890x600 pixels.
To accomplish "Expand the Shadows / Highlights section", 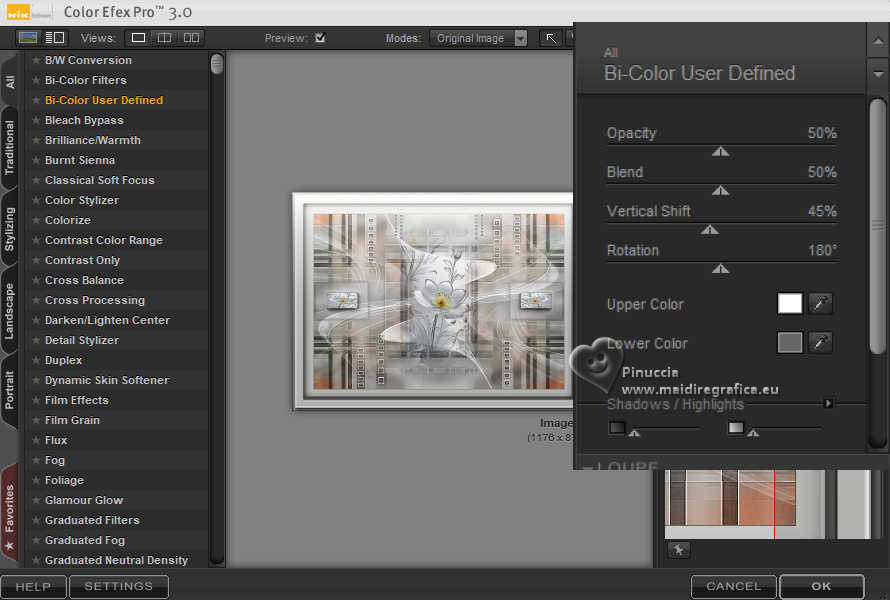I will coord(827,404).
